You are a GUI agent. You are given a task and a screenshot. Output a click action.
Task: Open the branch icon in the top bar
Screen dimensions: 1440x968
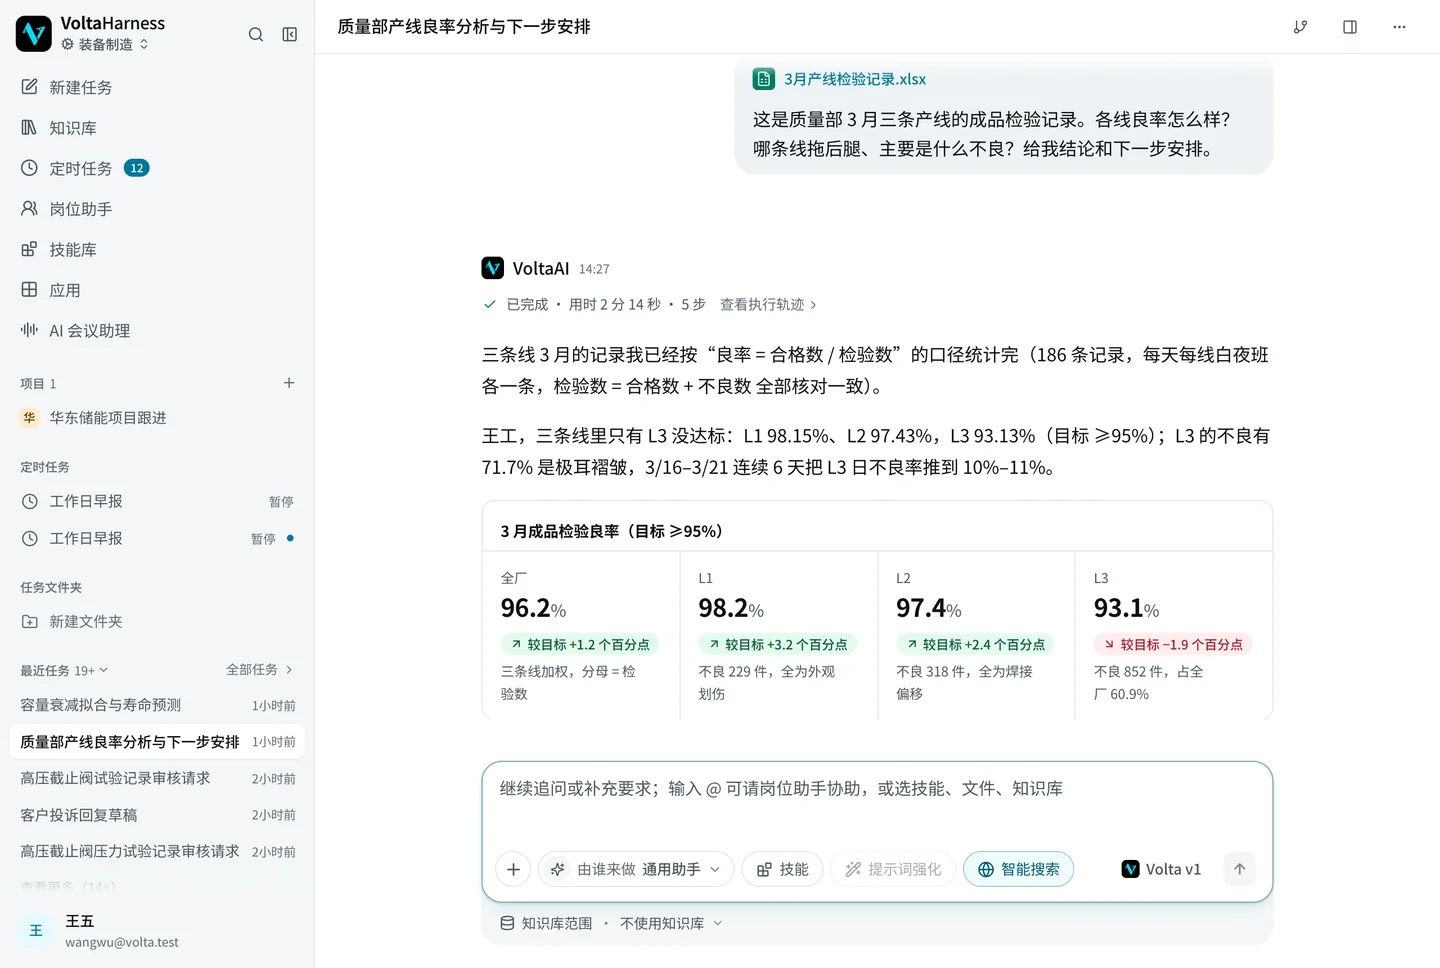pyautogui.click(x=1300, y=27)
